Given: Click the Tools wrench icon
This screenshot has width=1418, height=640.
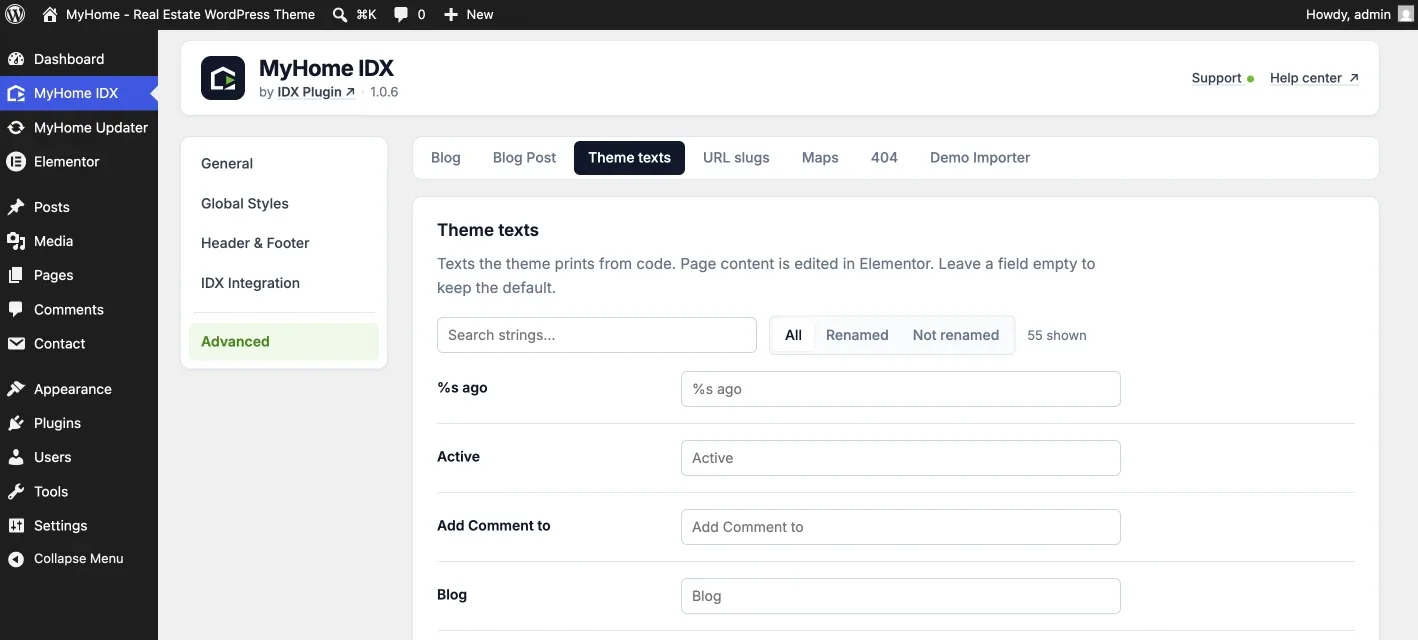Looking at the screenshot, I should point(16,491).
